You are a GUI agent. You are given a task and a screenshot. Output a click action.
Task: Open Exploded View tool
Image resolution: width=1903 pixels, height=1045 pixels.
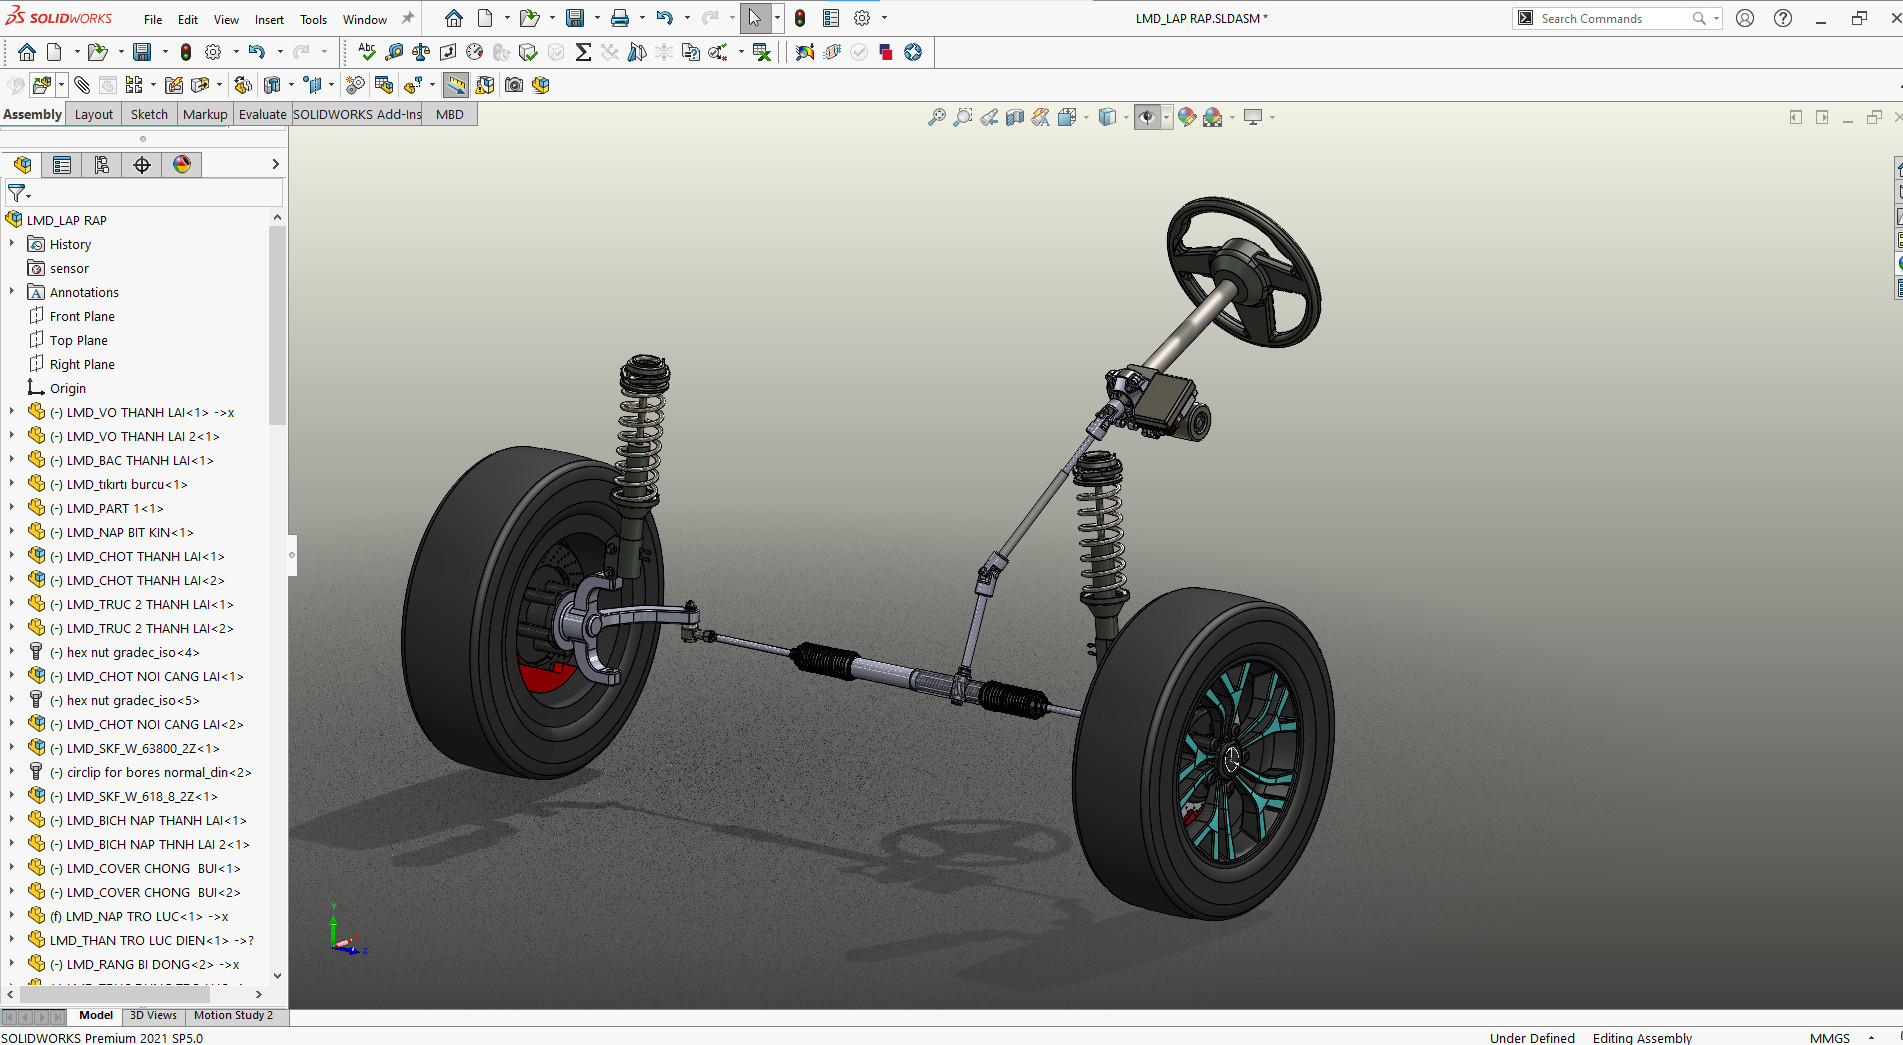(x=413, y=85)
